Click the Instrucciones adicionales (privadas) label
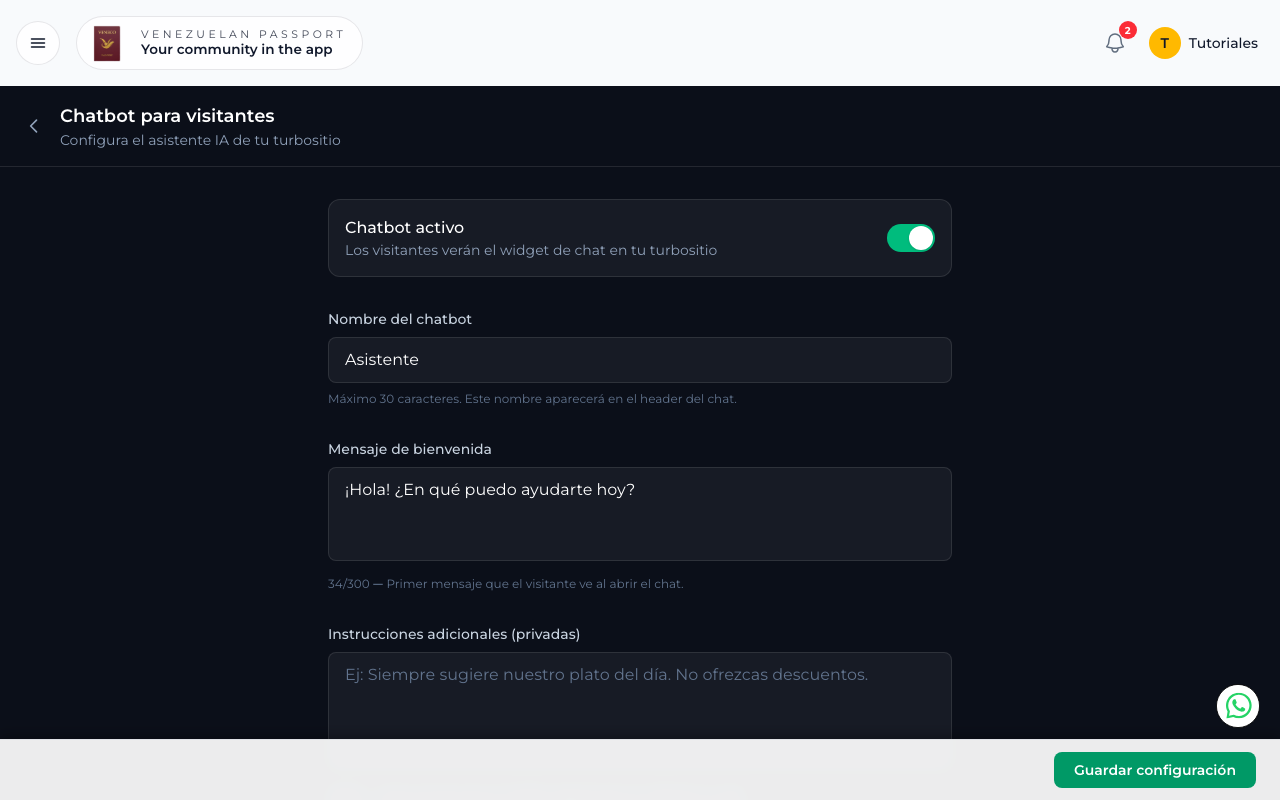 click(x=454, y=634)
